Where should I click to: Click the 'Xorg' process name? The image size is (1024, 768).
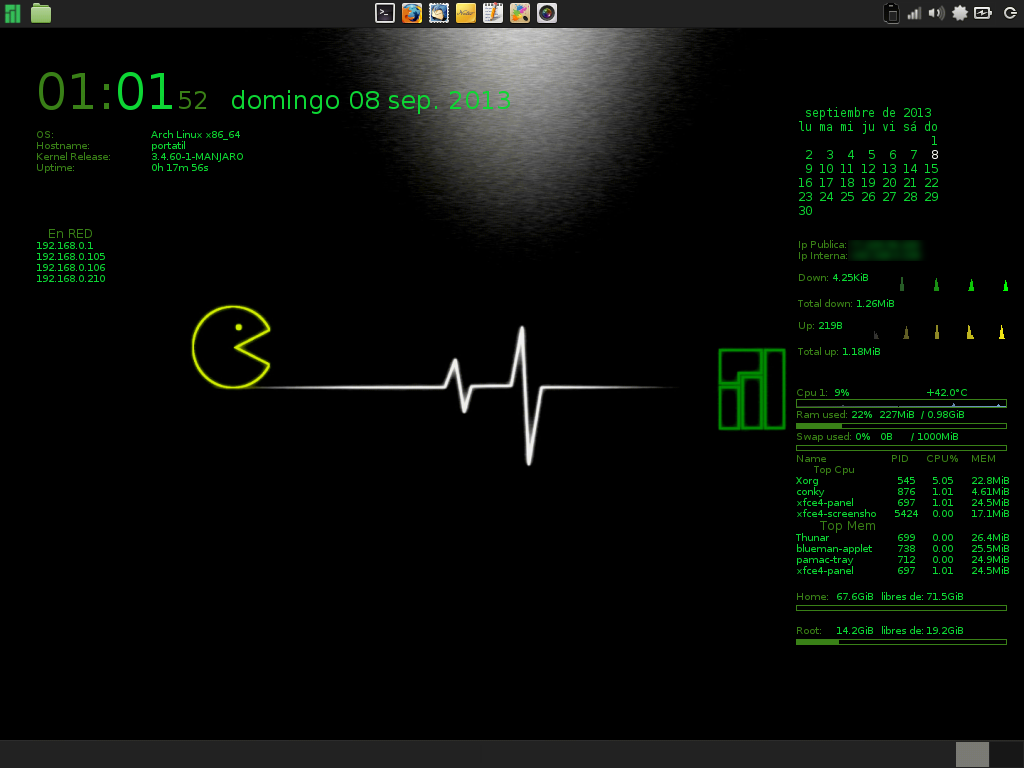click(807, 481)
